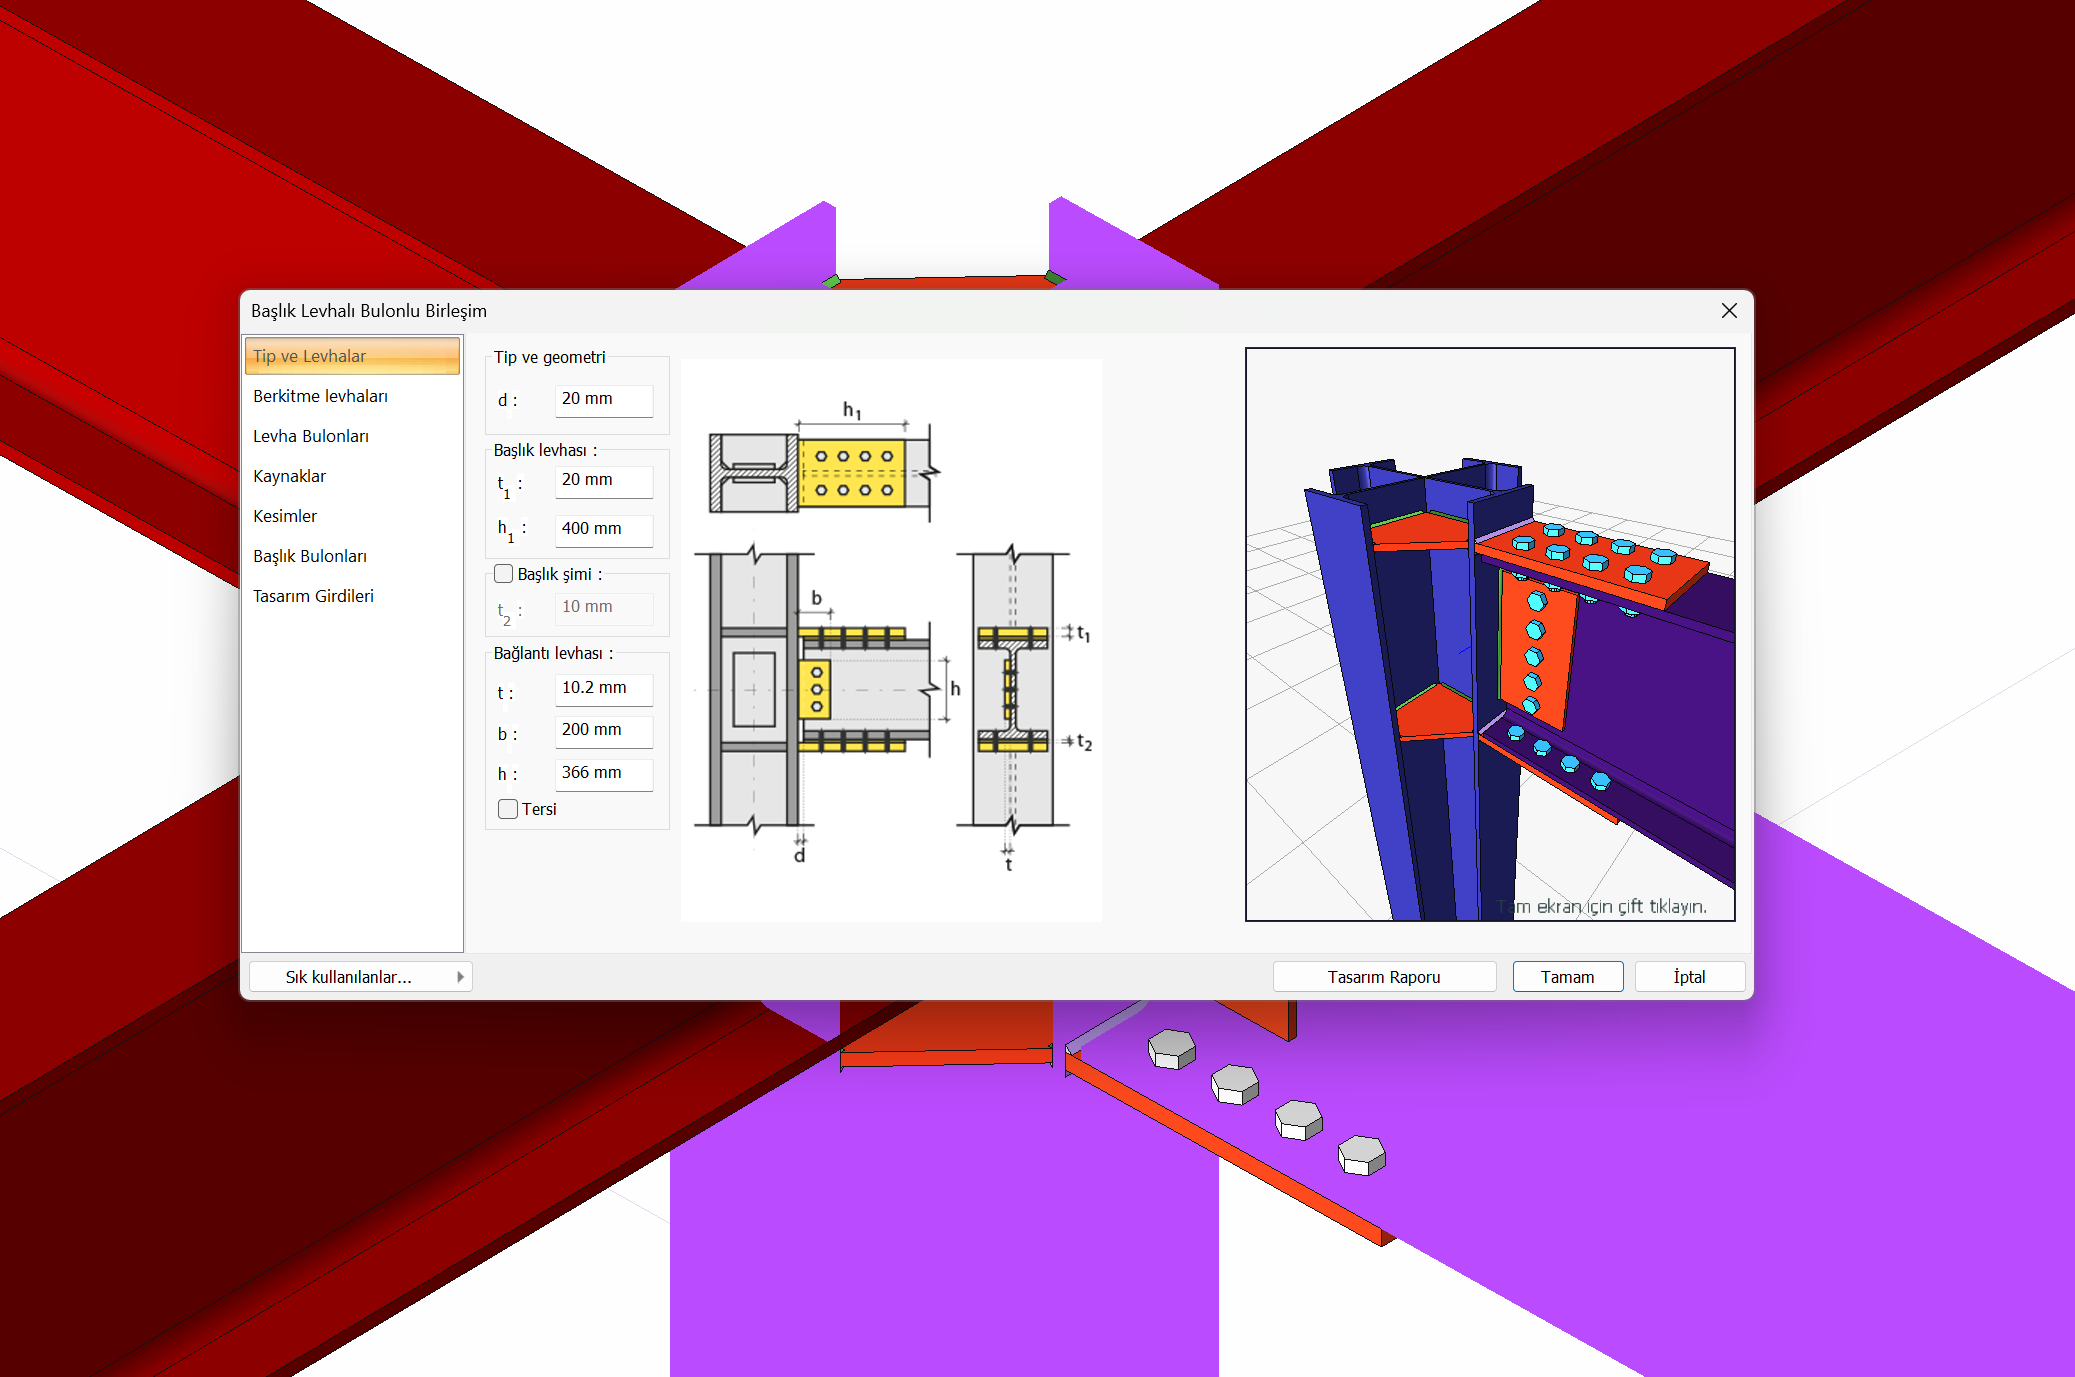This screenshot has width=2075, height=1377.
Task: Click the d value input field
Action: (x=603, y=399)
